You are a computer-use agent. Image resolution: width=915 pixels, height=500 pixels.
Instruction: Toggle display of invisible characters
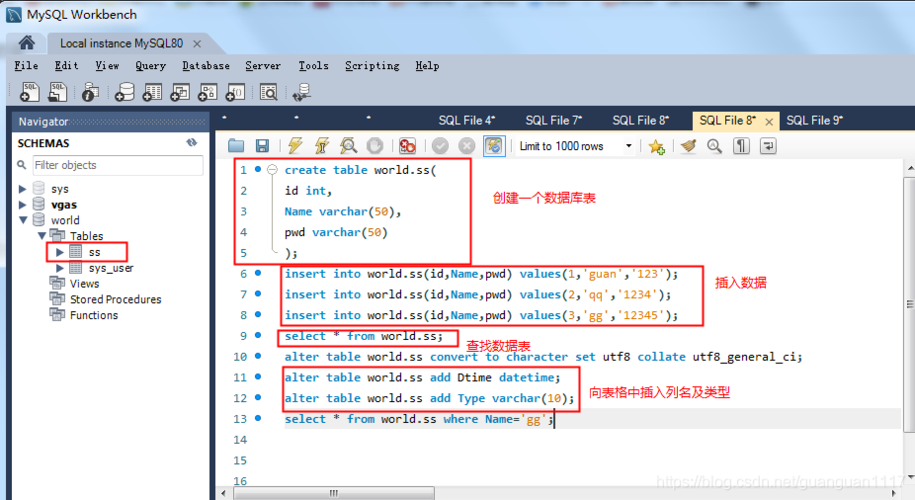click(x=741, y=146)
